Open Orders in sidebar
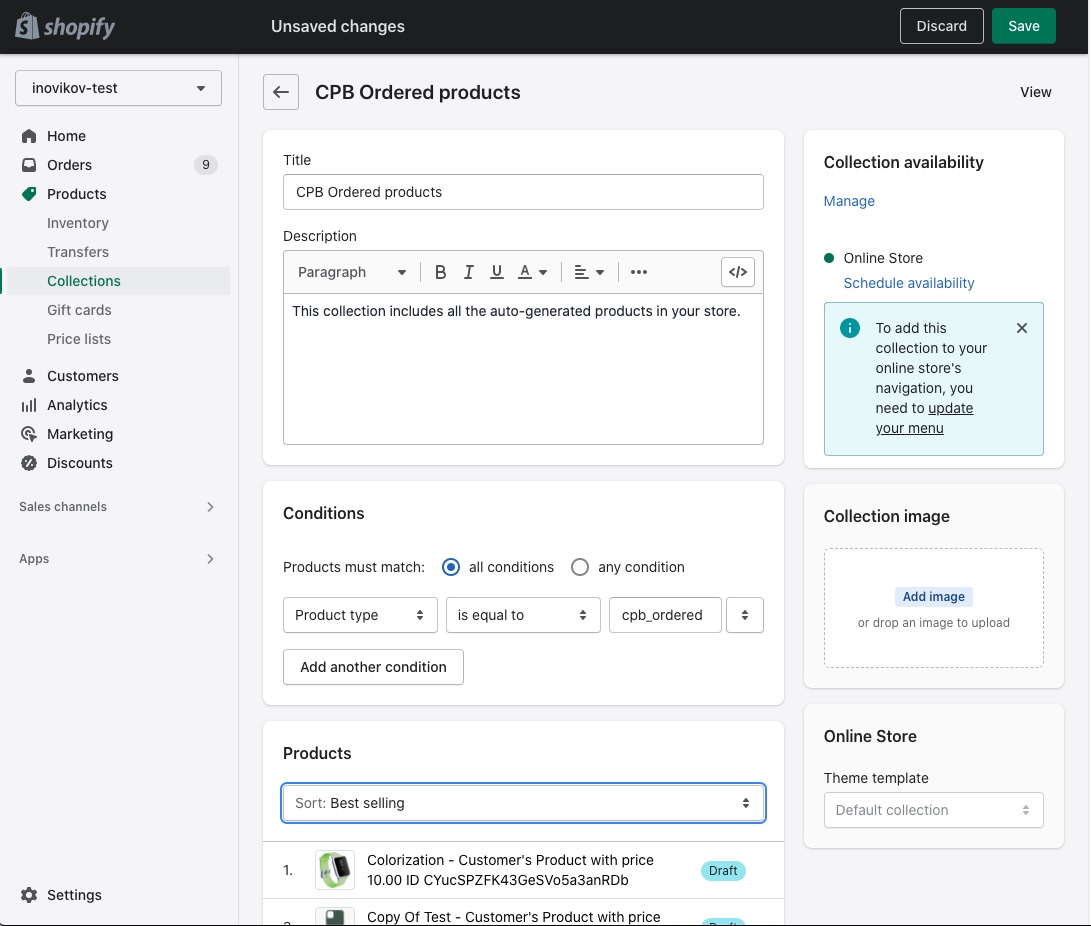1091x926 pixels. coord(70,165)
